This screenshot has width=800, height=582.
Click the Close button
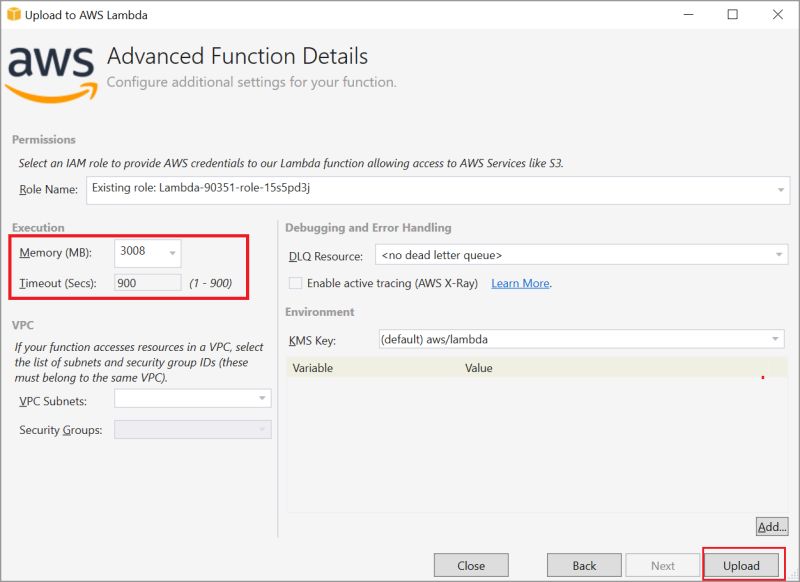(471, 565)
